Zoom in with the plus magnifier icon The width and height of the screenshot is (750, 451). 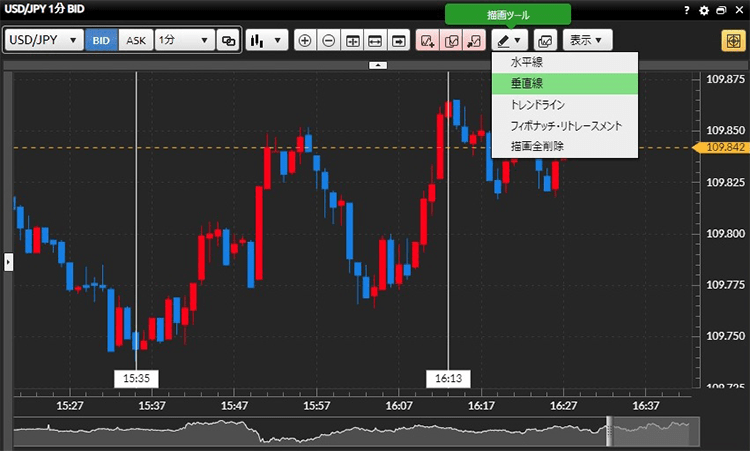[x=305, y=41]
